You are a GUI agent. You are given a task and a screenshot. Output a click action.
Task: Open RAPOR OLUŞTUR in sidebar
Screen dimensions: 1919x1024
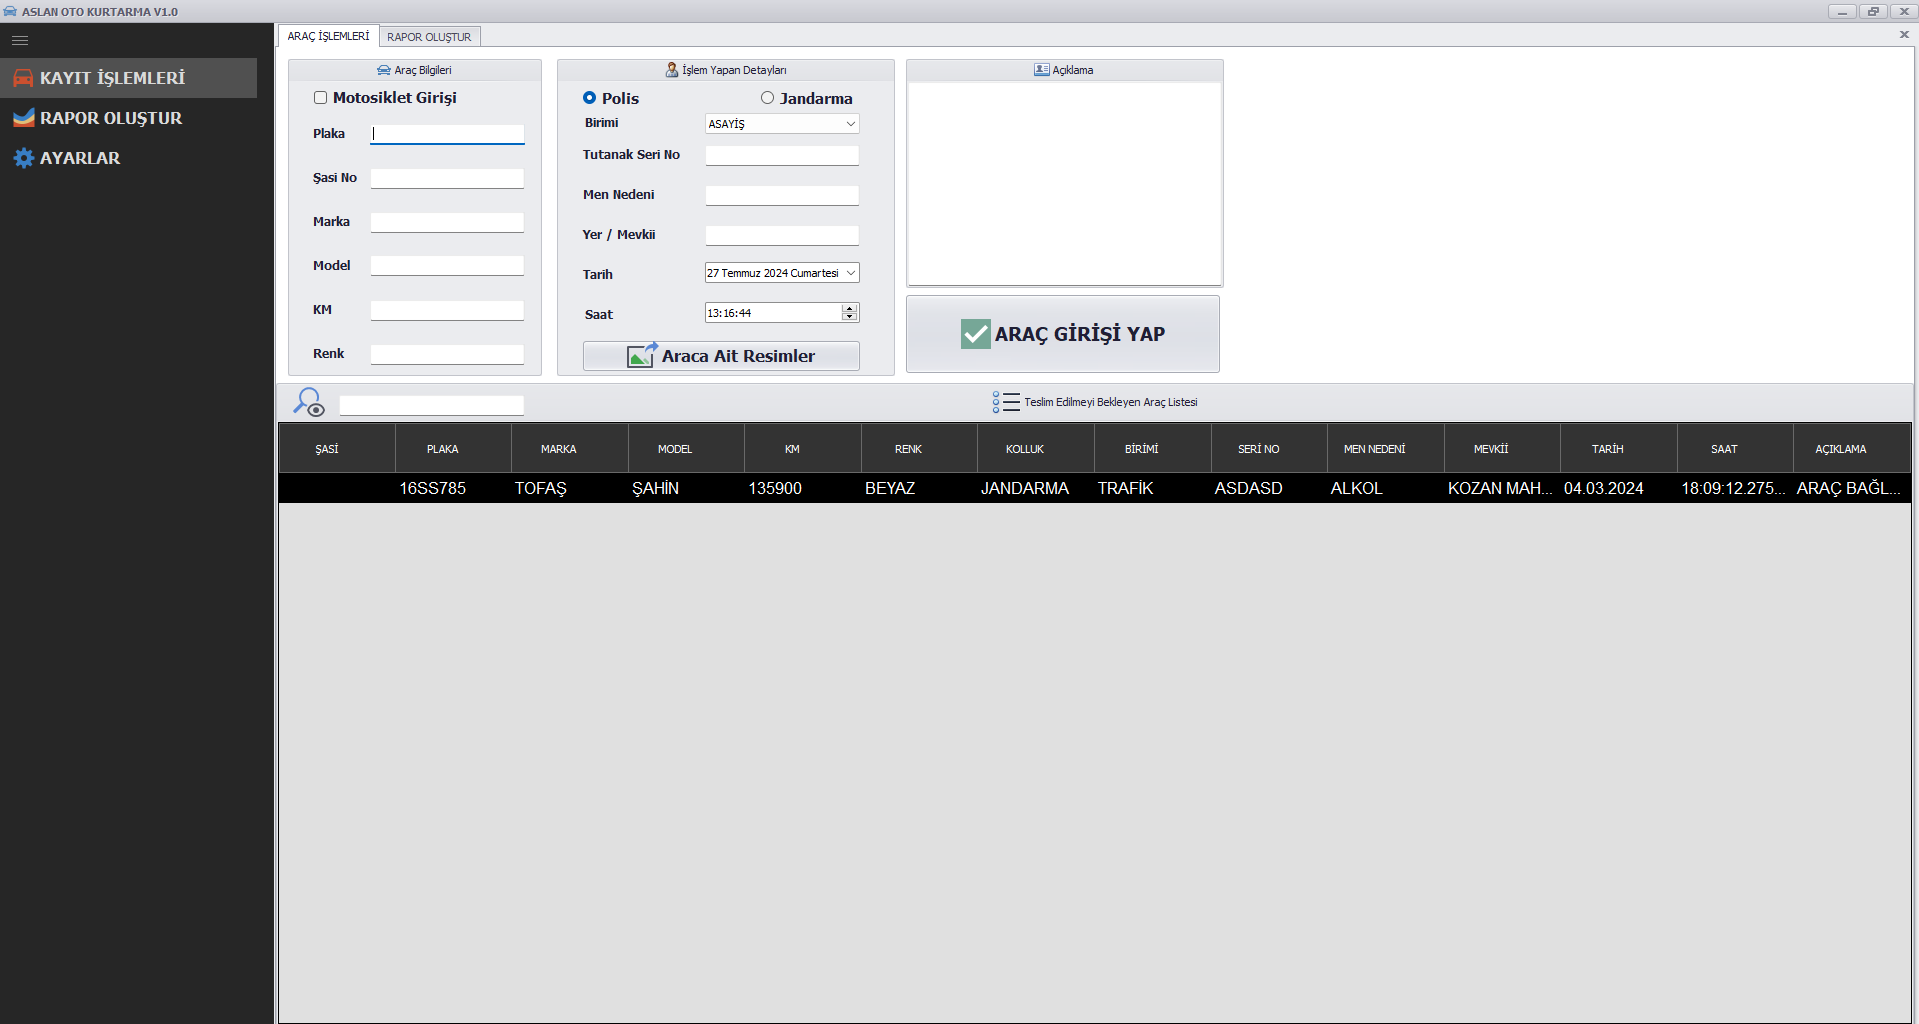(129, 118)
